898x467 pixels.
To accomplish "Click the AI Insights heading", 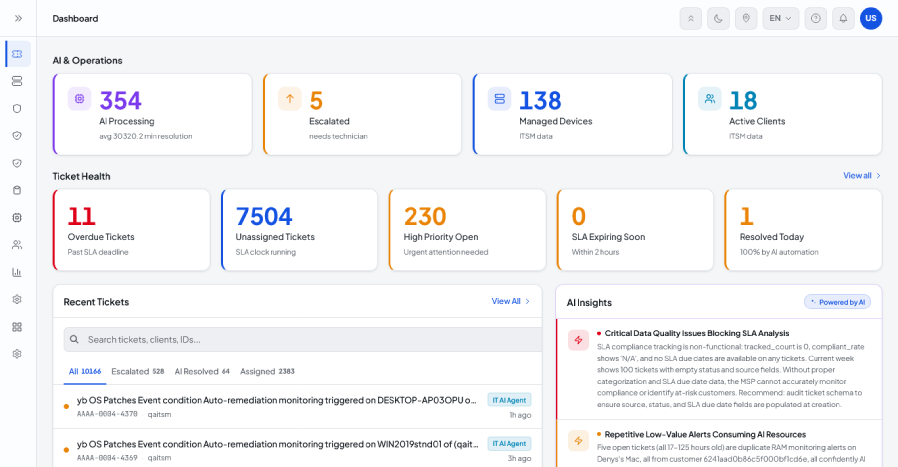I will point(589,303).
